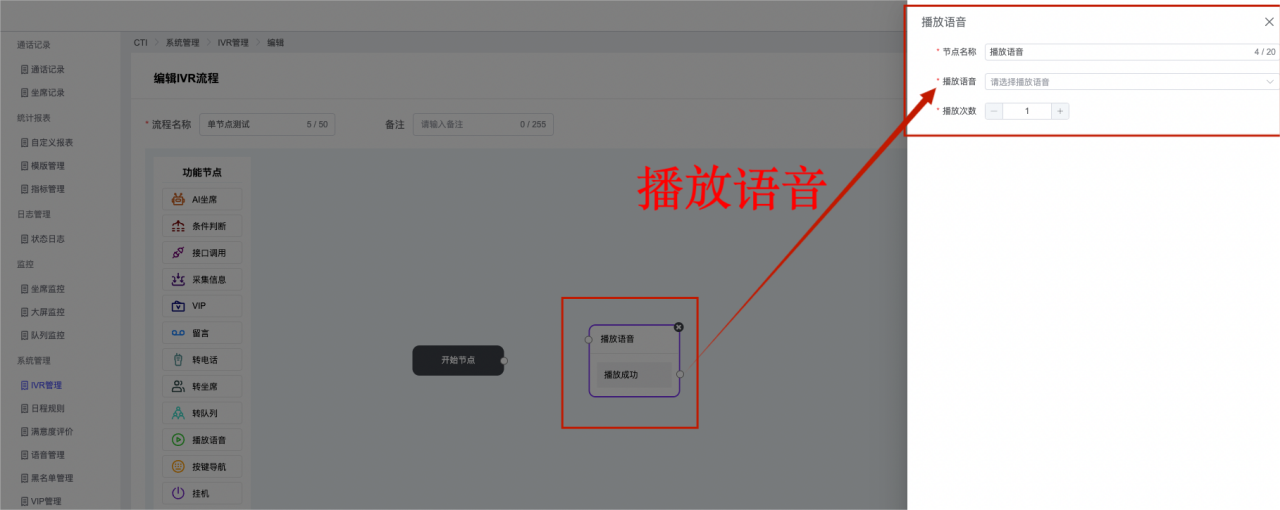Click the 接口调用 node icon

(x=178, y=253)
